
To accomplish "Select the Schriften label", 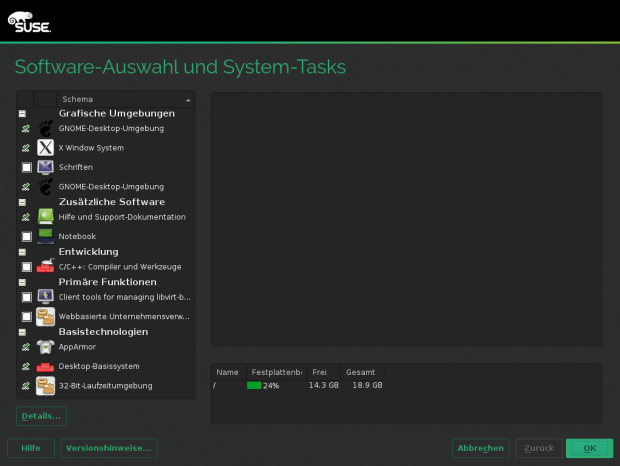I will tap(76, 167).
